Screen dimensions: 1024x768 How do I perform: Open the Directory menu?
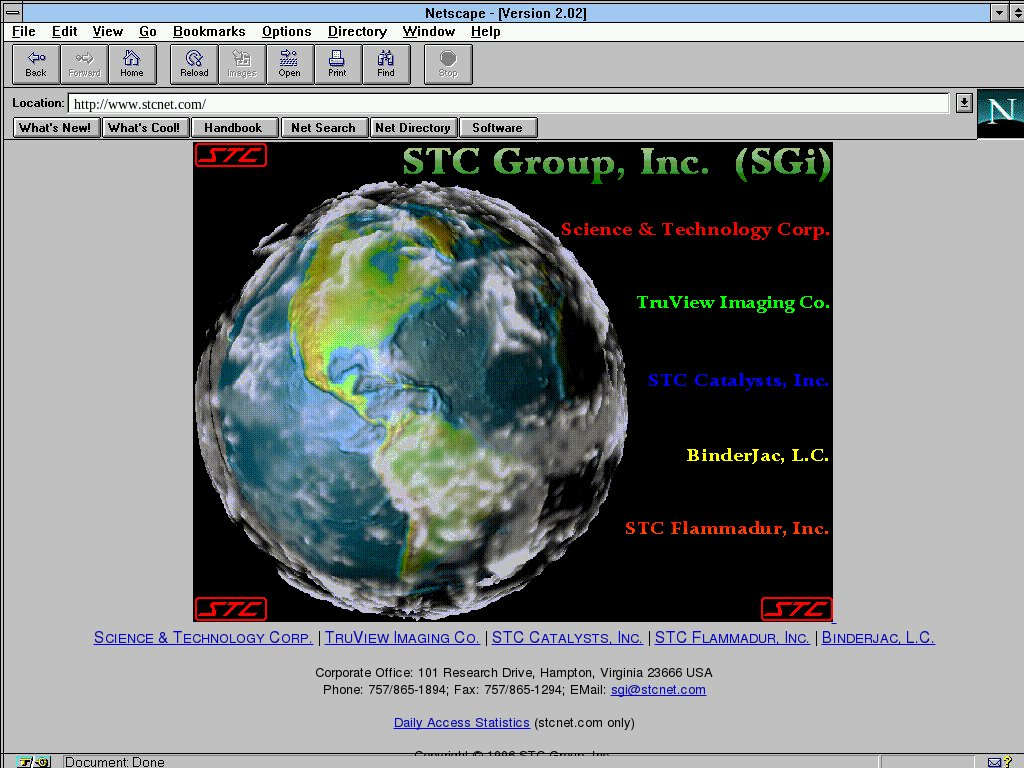point(357,31)
